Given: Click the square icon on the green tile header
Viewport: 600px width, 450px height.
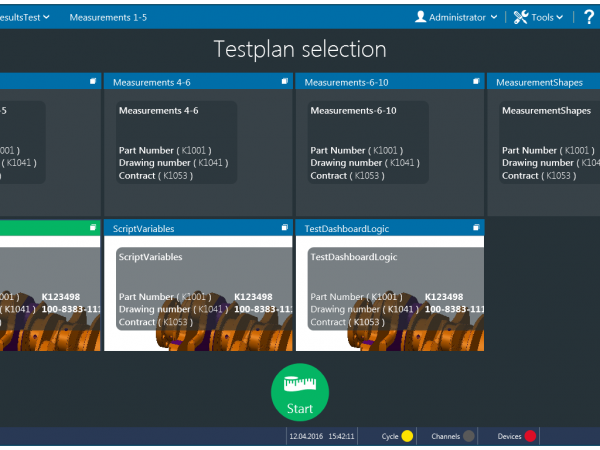Looking at the screenshot, I should [x=93, y=228].
